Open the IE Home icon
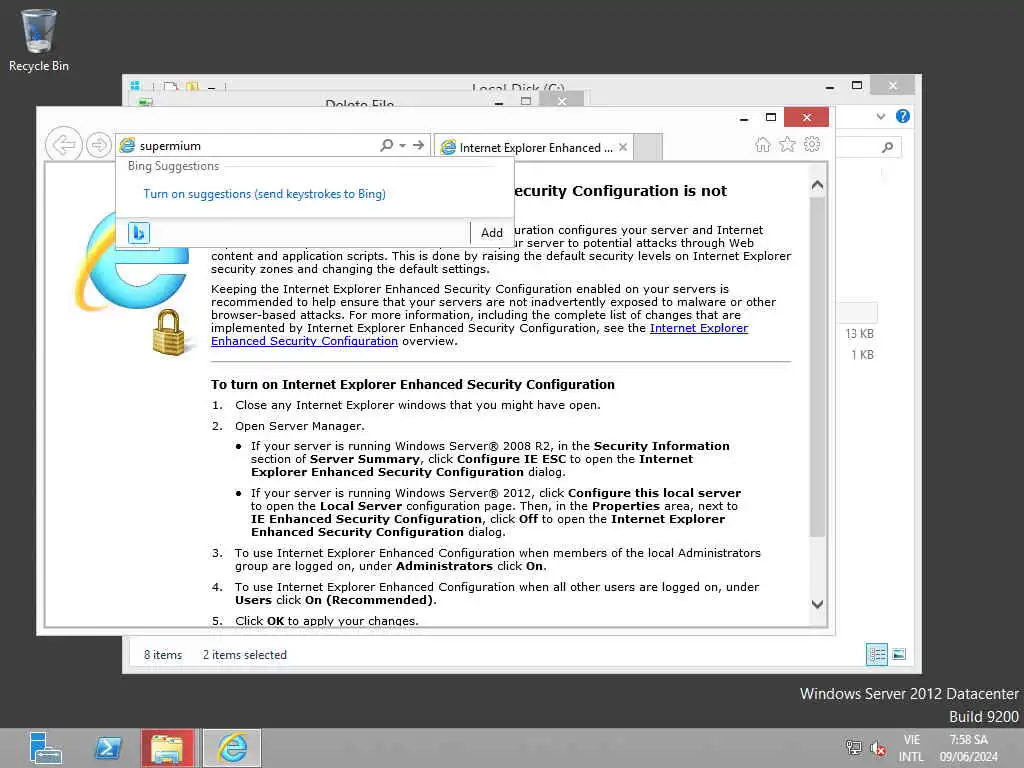The height and width of the screenshot is (768, 1024). 763,144
